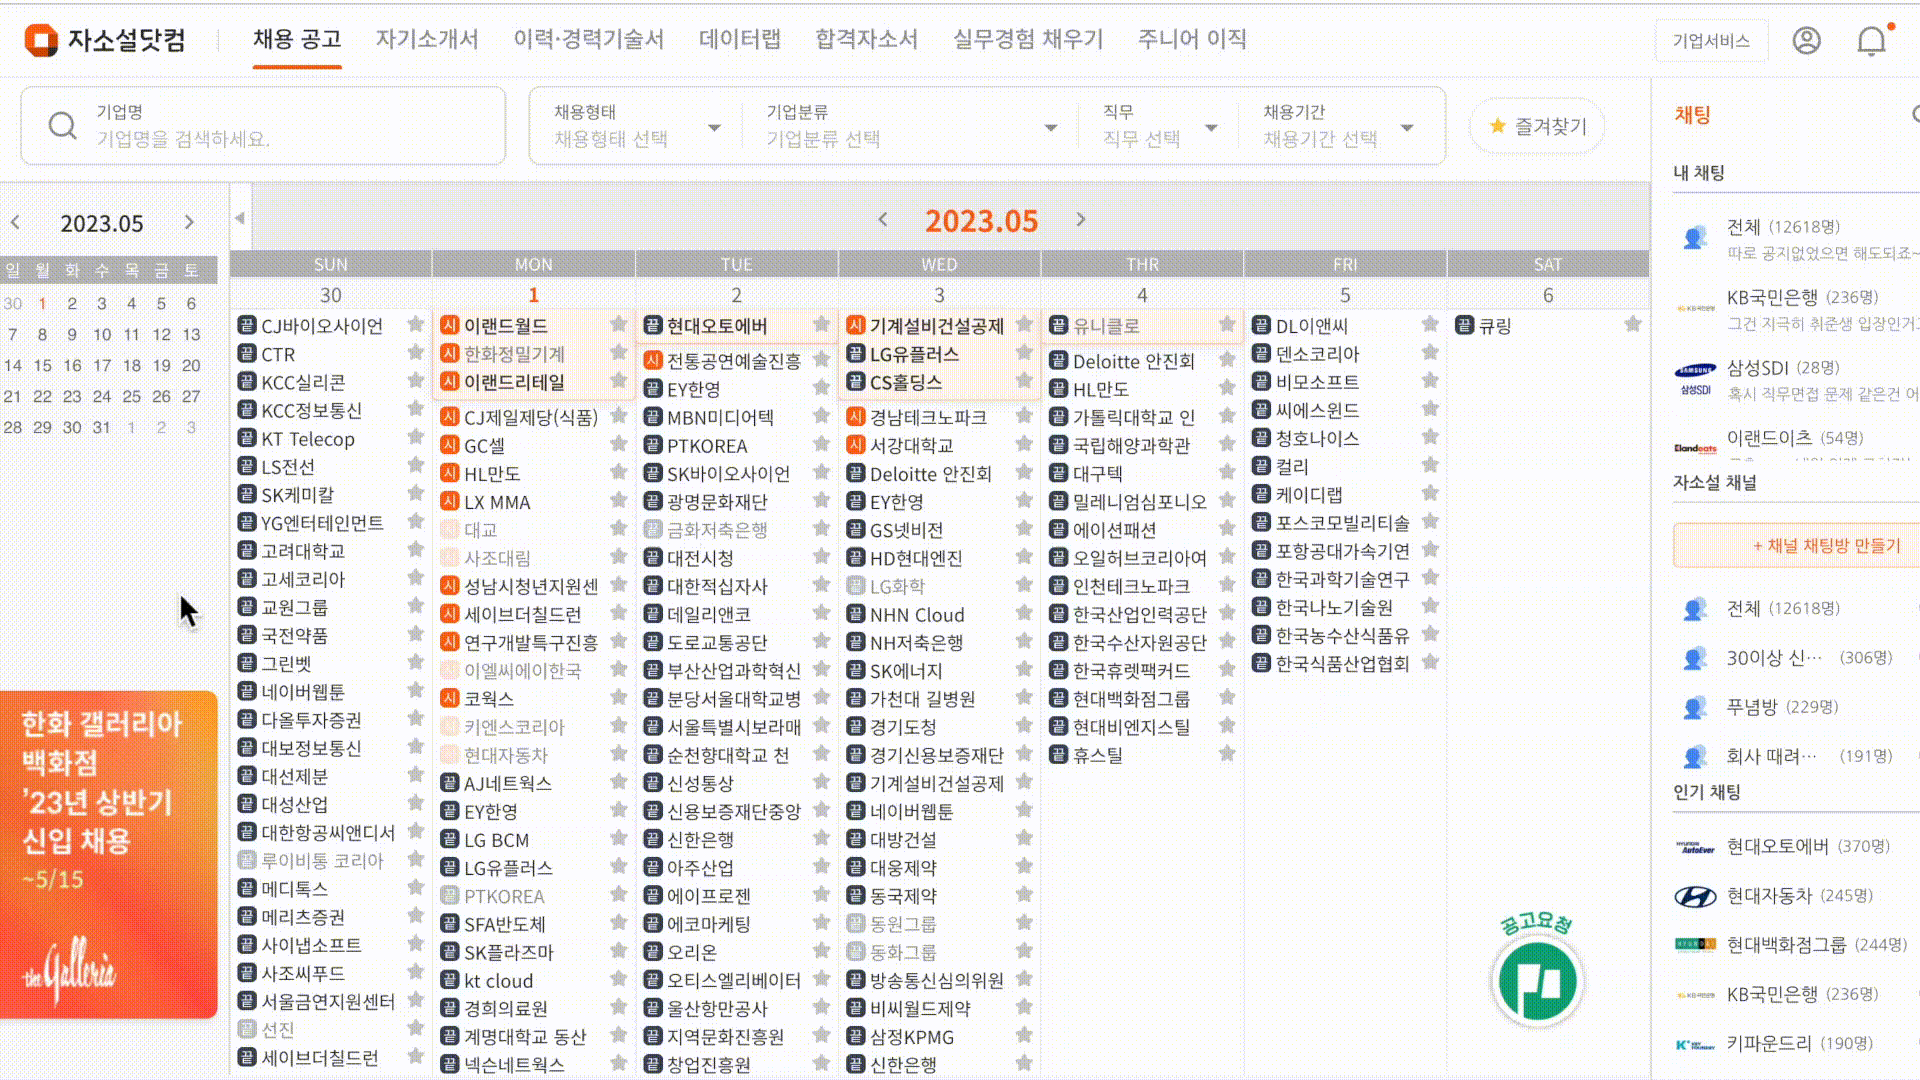Type-focus the 기업명 search field
Screen dimensions: 1920x1080
click(263, 126)
